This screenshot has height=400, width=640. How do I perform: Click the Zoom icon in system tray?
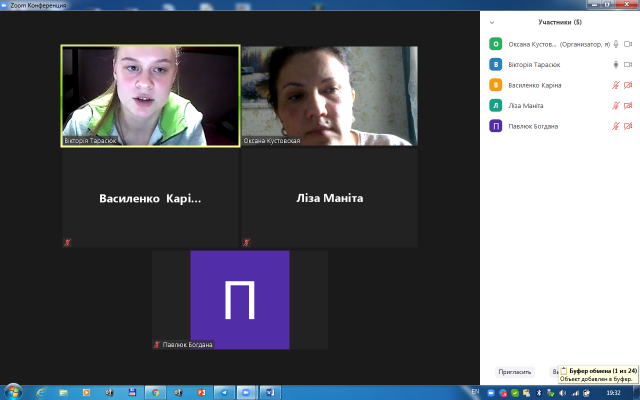491,393
